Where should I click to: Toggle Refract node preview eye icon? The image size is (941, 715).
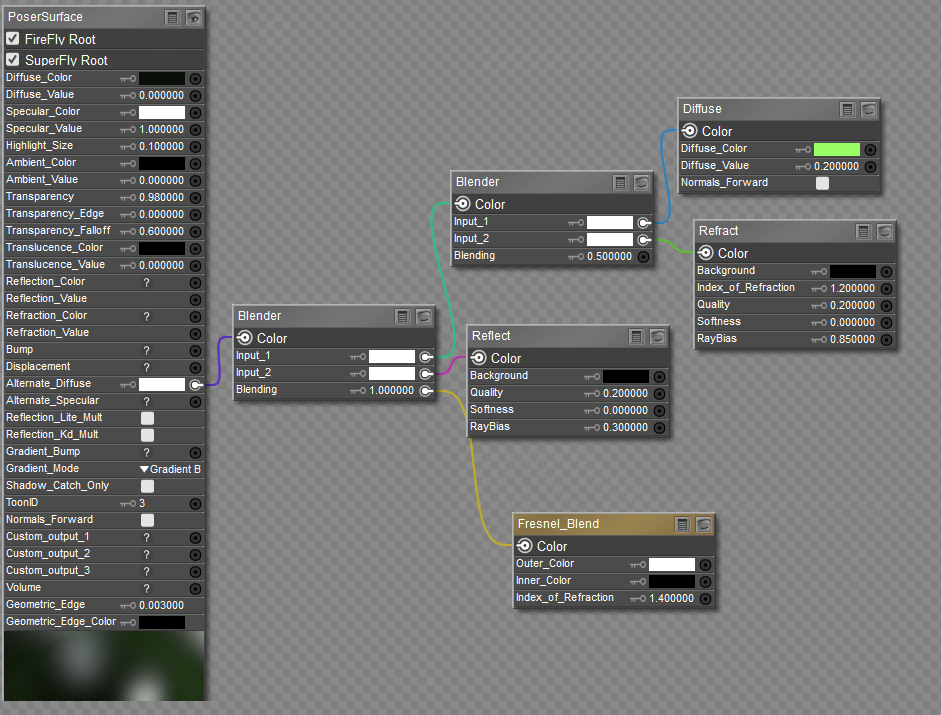click(885, 232)
